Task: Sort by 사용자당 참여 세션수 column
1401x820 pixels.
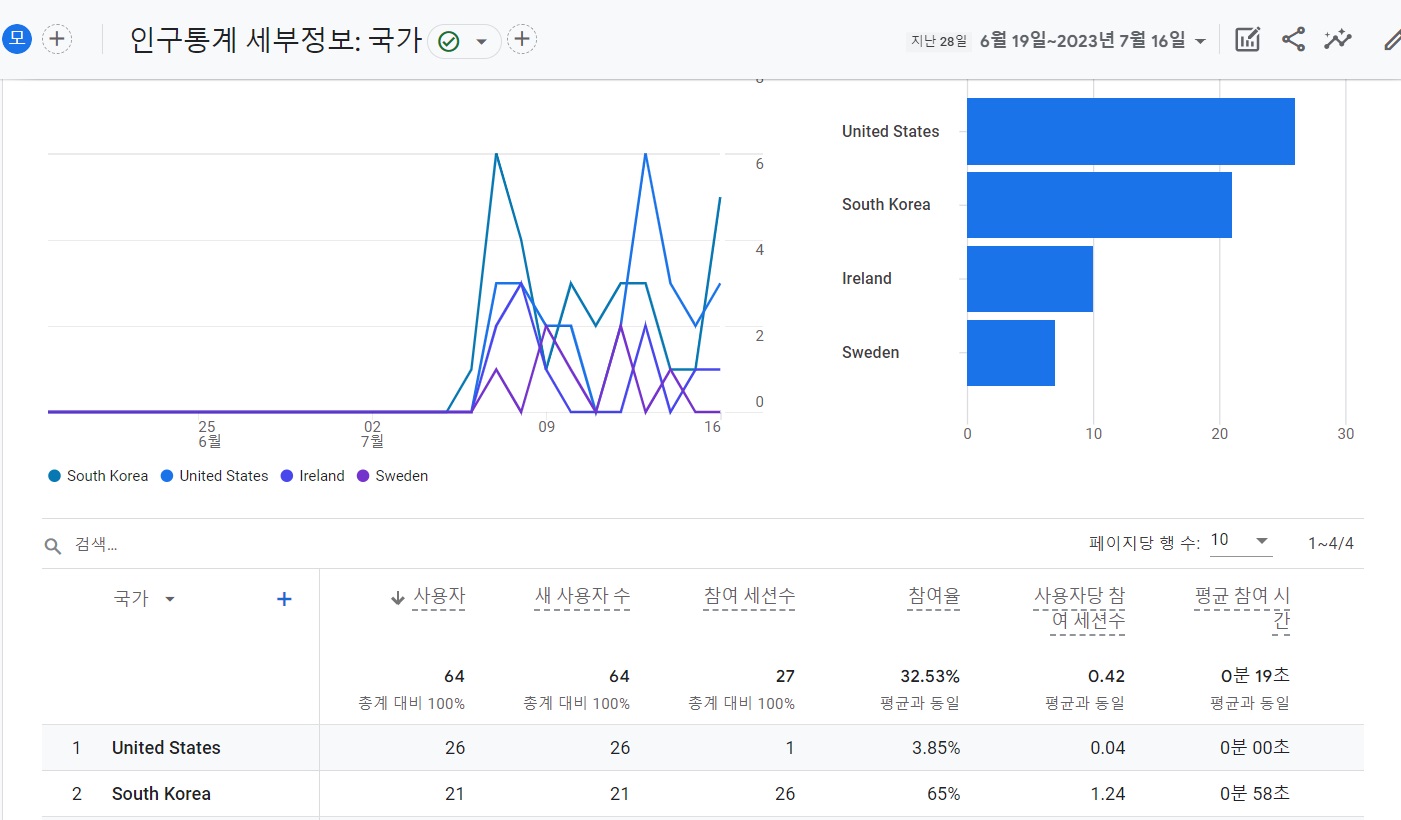Action: pyautogui.click(x=1079, y=609)
